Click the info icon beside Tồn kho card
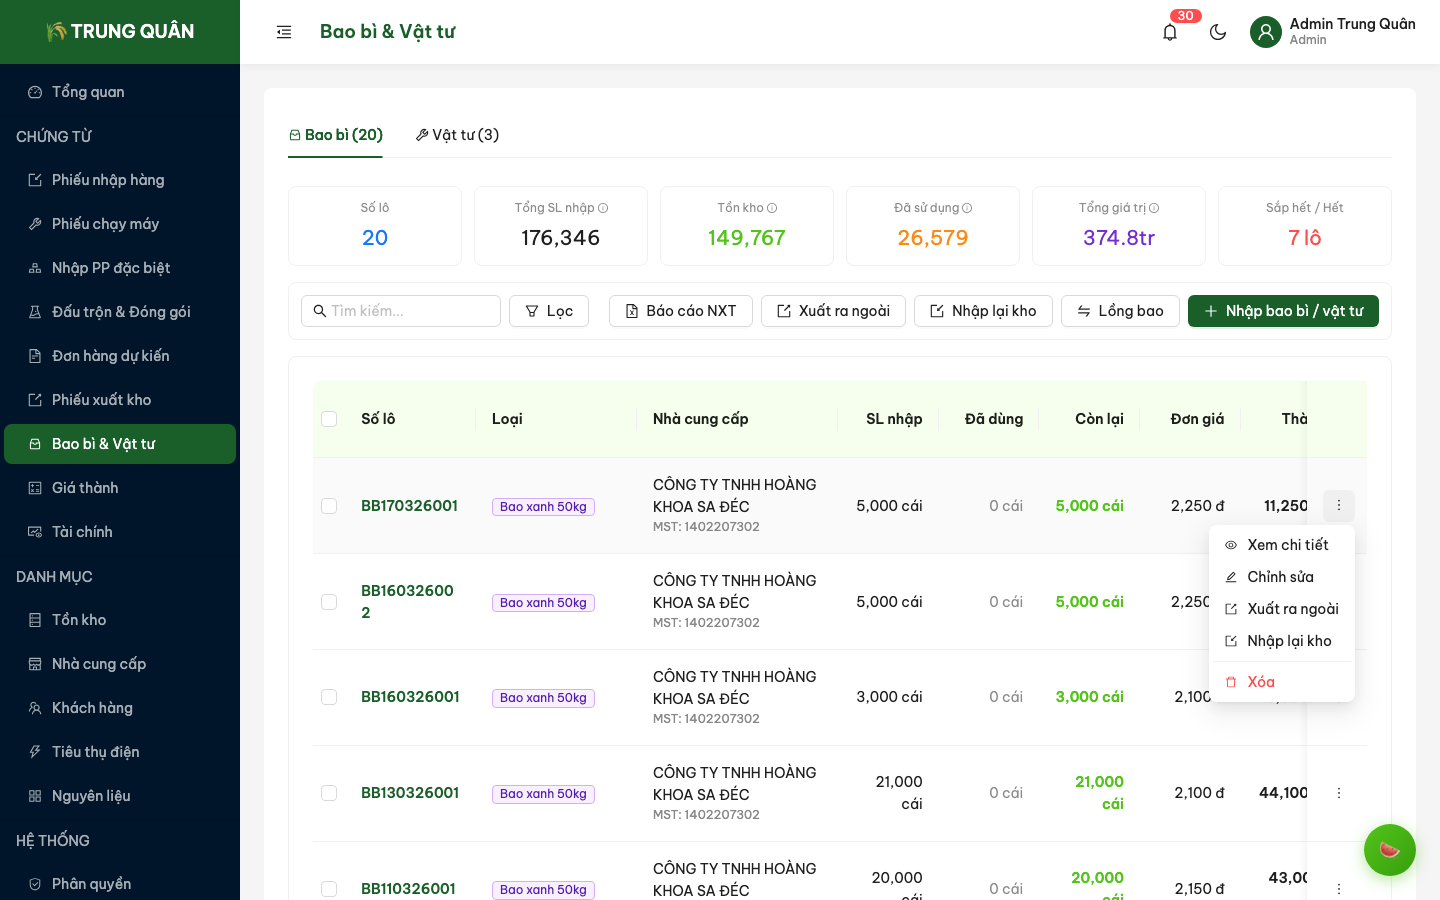The height and width of the screenshot is (900, 1440). tap(772, 208)
